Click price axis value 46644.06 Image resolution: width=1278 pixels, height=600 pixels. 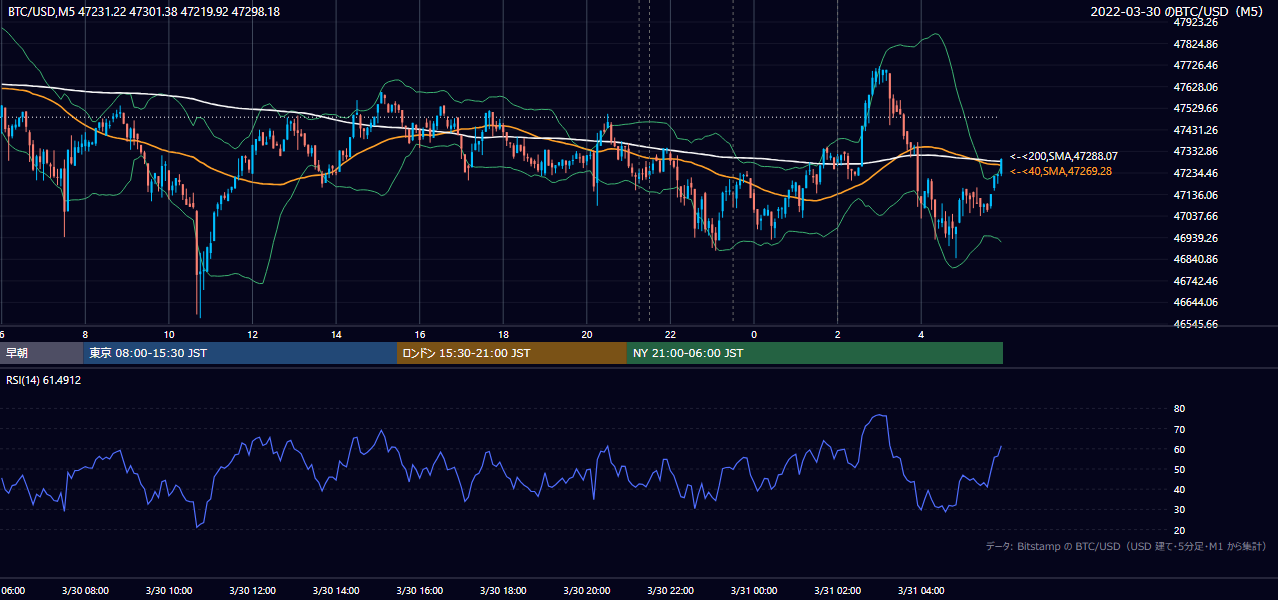[x=1195, y=302]
